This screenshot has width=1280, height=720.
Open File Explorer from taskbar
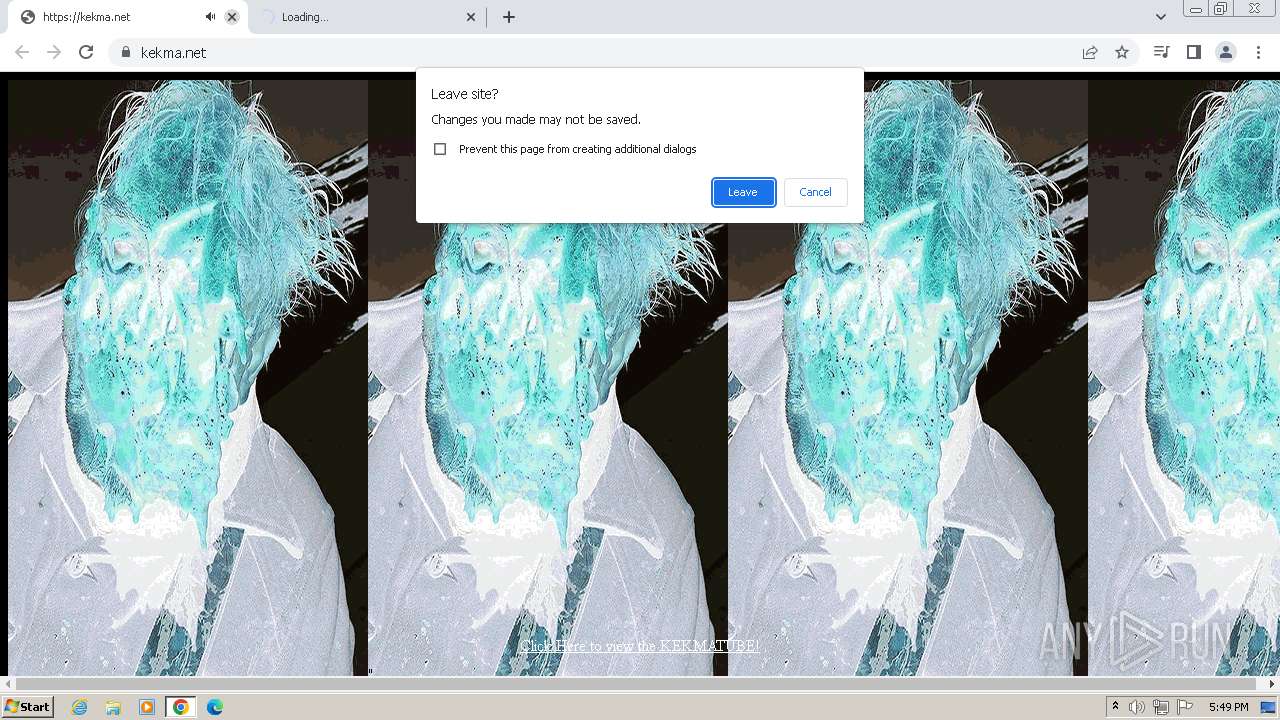coord(113,707)
